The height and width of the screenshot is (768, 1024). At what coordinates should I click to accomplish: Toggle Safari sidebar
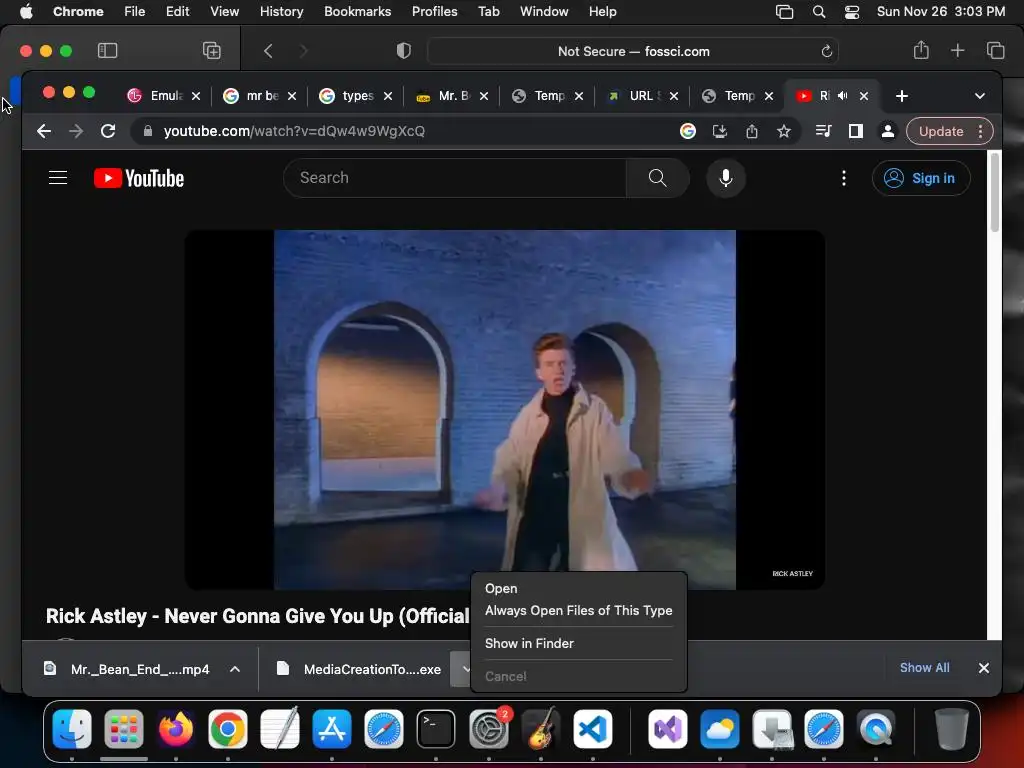click(x=107, y=51)
